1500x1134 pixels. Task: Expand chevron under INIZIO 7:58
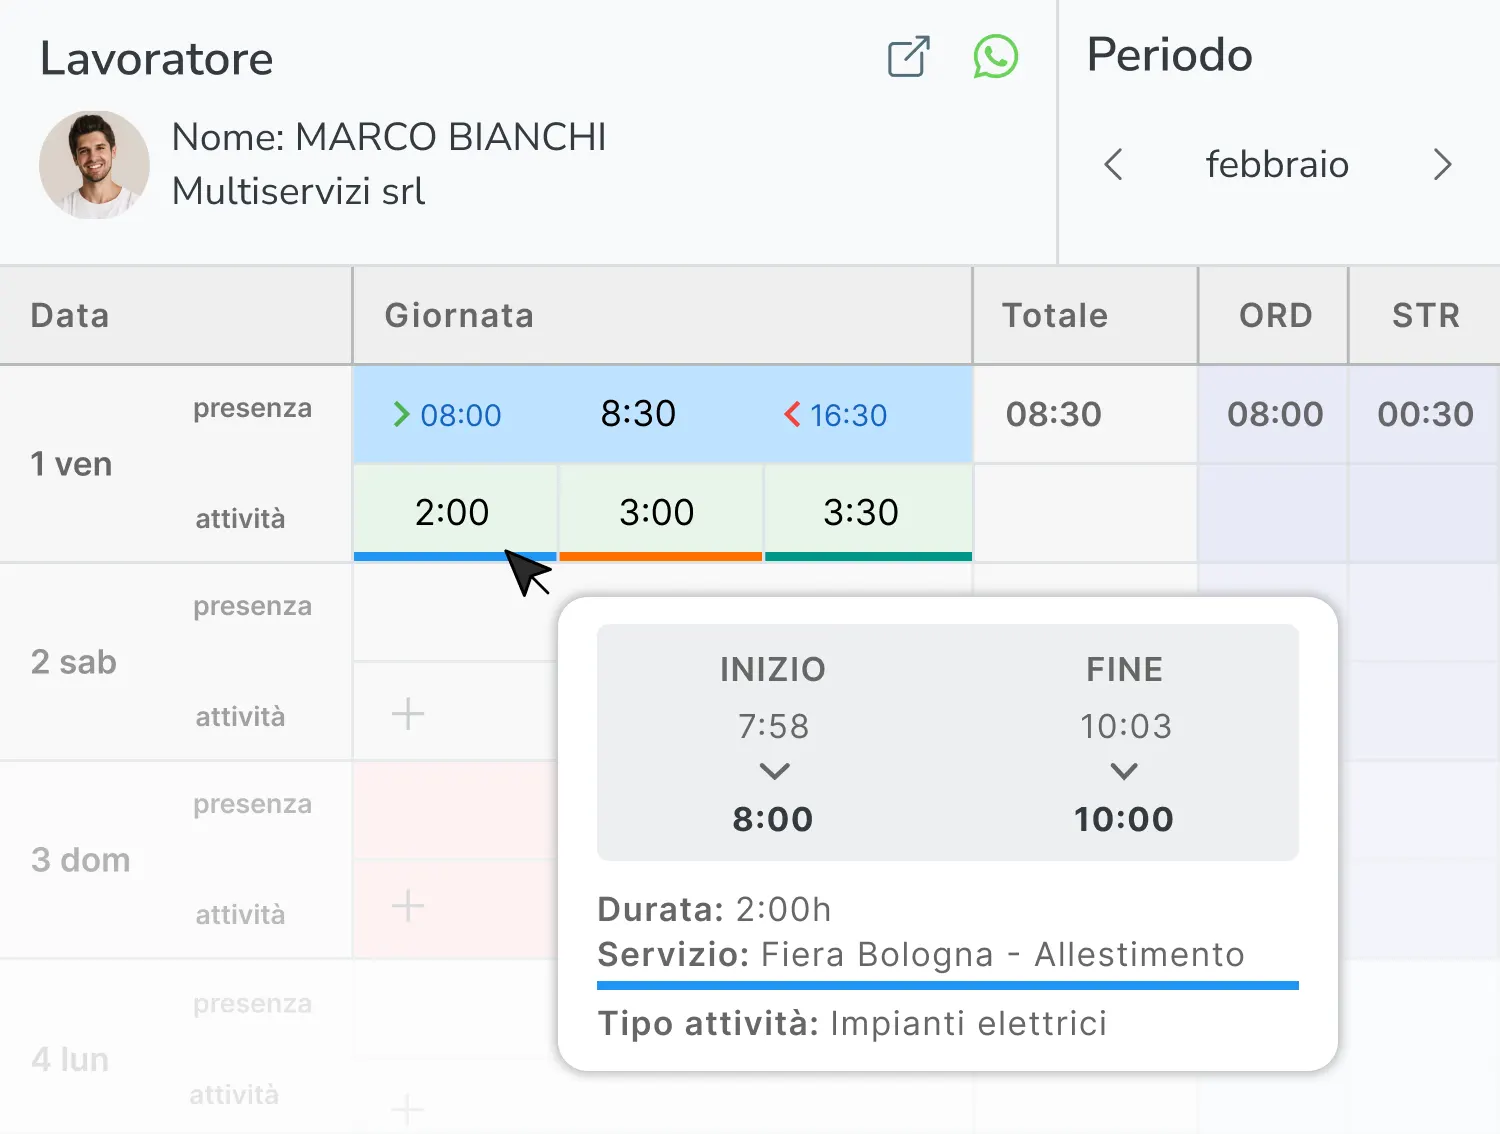tap(774, 771)
